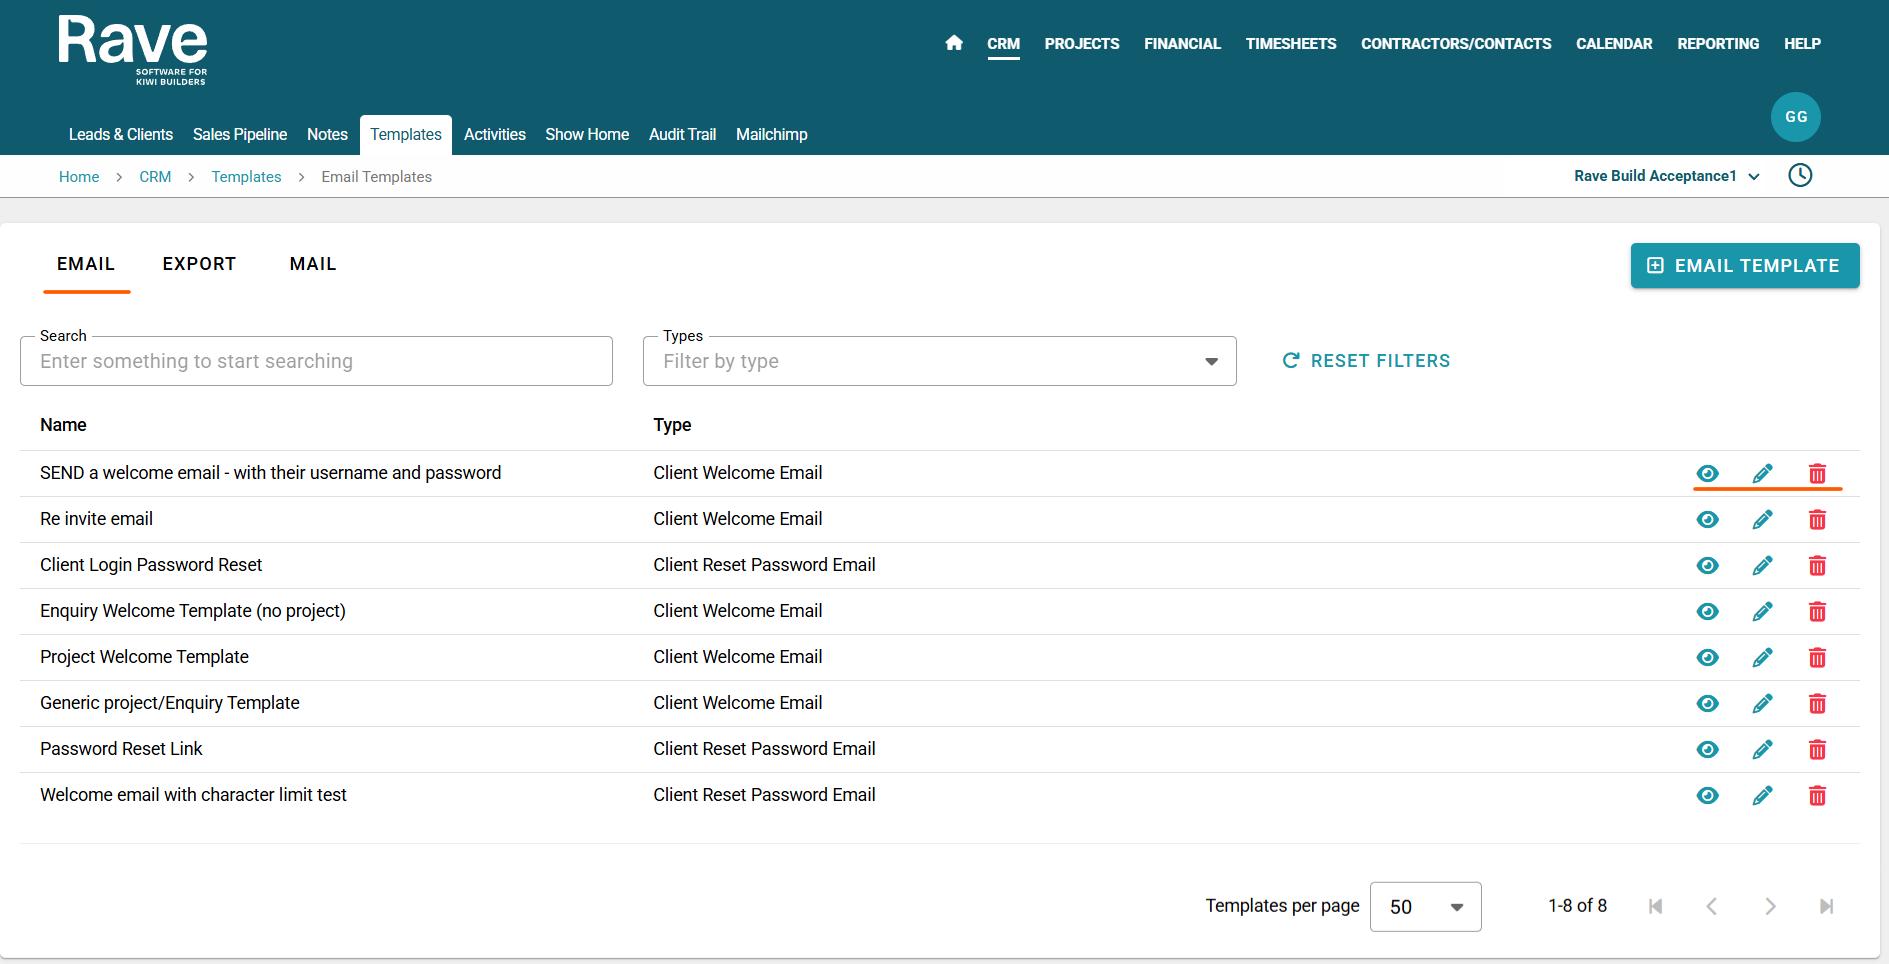This screenshot has width=1889, height=964.
Task: Edit the 'Client Login Password Reset' template
Action: click(1763, 565)
